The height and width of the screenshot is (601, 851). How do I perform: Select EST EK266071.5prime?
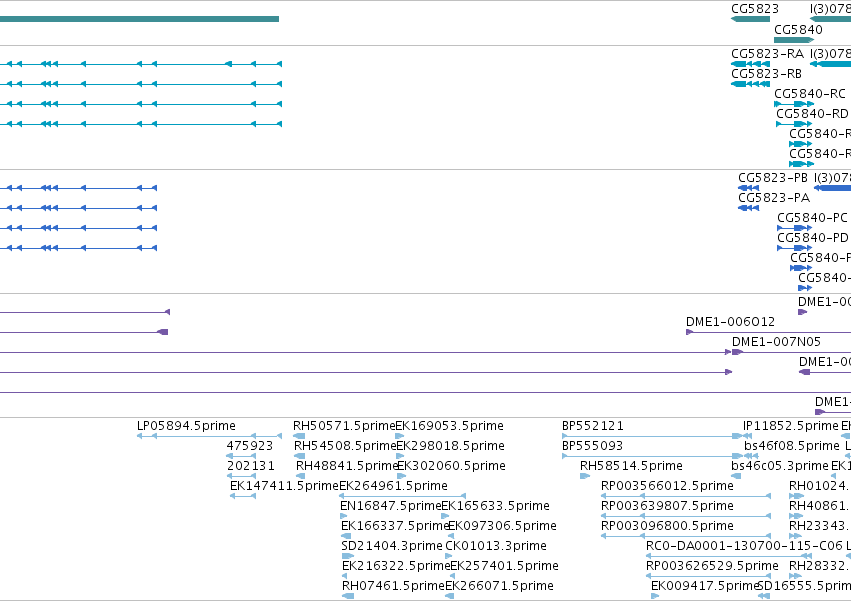pos(499,586)
